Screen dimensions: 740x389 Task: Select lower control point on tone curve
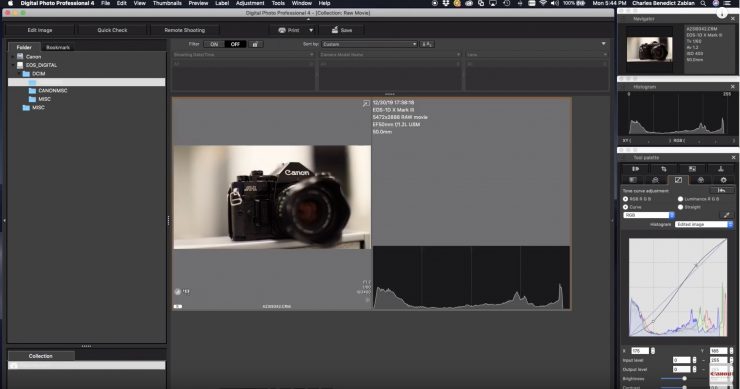pyautogui.click(x=653, y=322)
